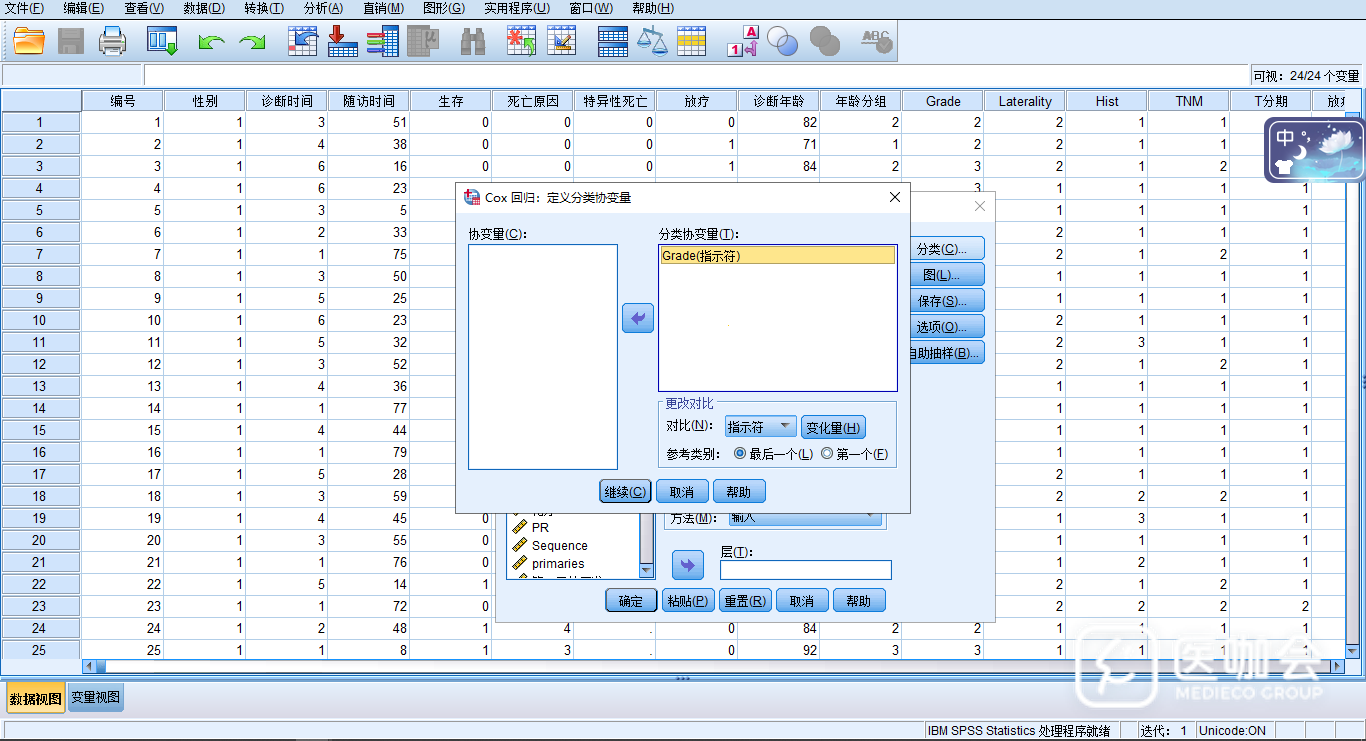Image resolution: width=1366 pixels, height=741 pixels.
Task: Click the 继续(C) button
Action: [626, 492]
